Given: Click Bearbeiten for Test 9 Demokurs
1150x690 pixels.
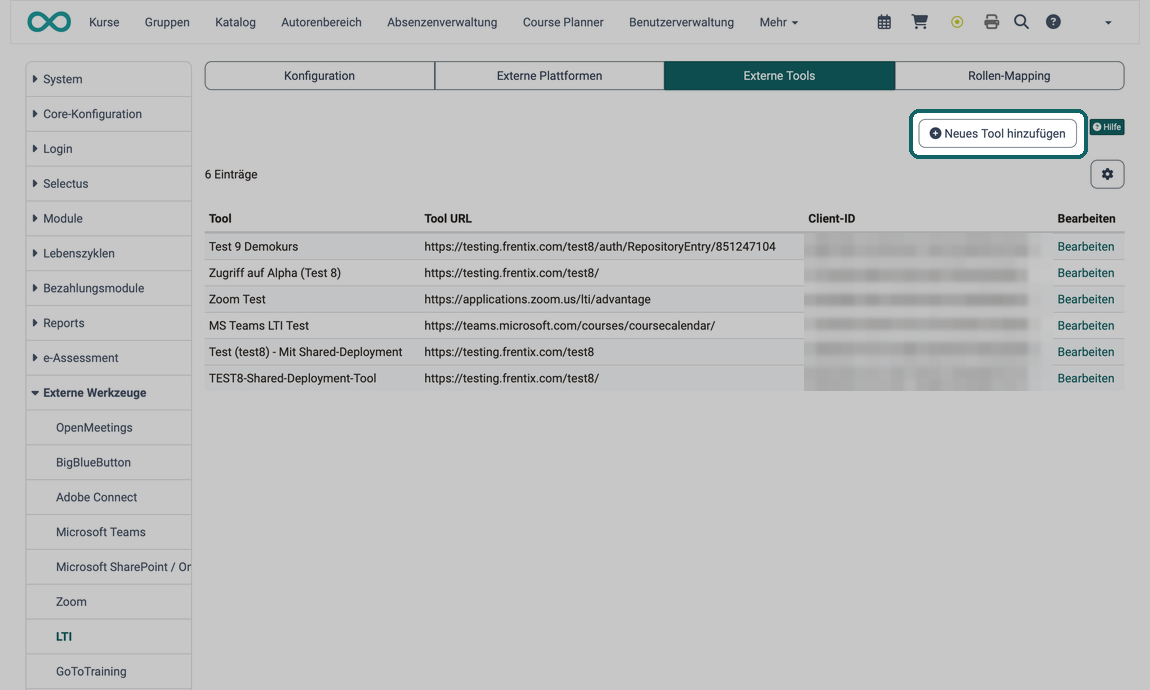Looking at the screenshot, I should click(x=1085, y=246).
